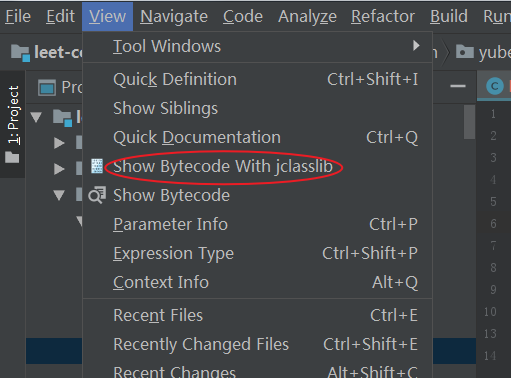Click the leet-code project folder icon

pos(20,53)
